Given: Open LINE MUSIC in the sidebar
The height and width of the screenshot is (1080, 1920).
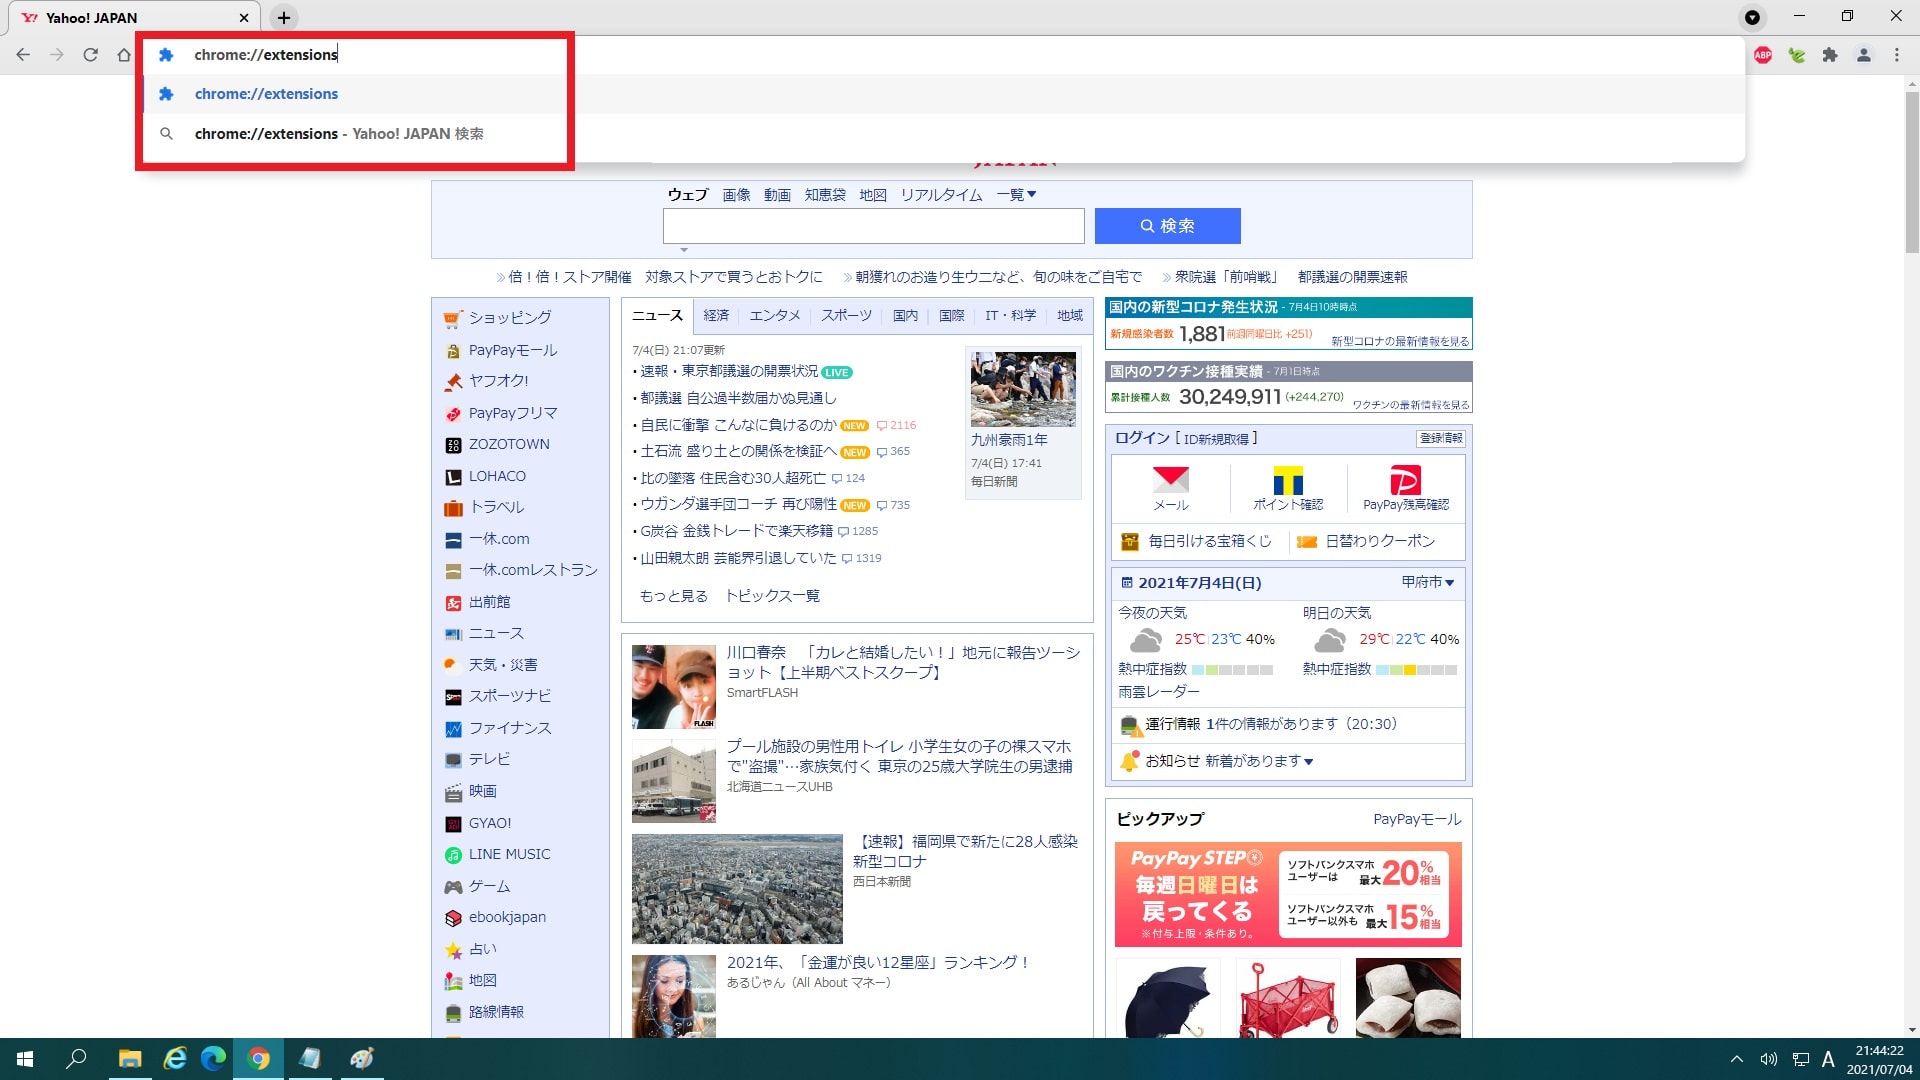Looking at the screenshot, I should [x=509, y=854].
